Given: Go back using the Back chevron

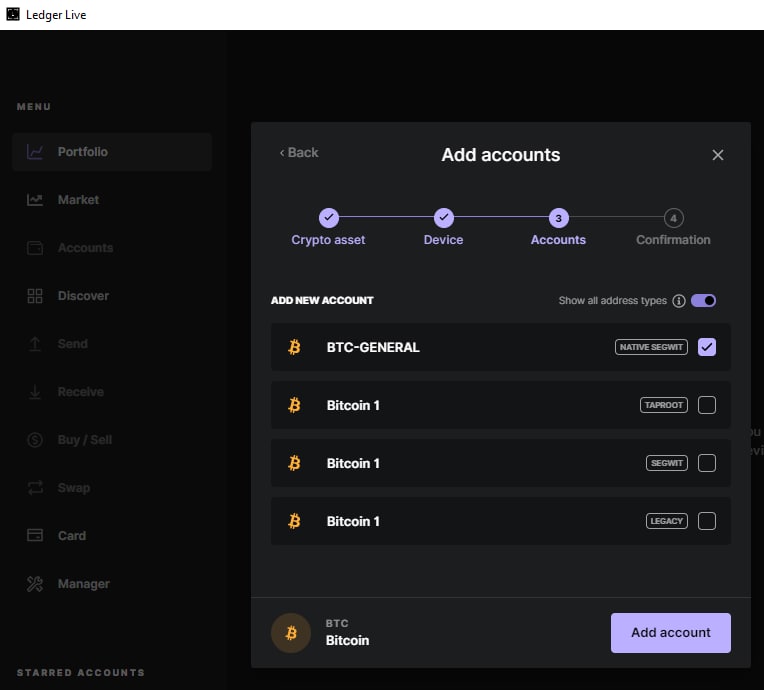Looking at the screenshot, I should point(298,153).
